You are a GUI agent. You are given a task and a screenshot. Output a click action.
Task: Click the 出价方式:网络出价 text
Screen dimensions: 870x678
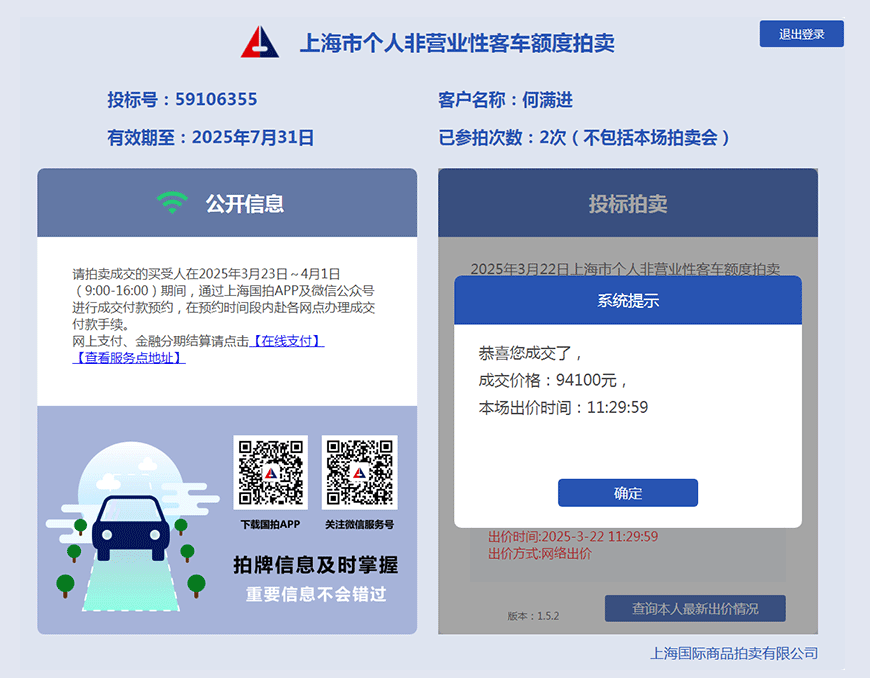[x=539, y=554]
